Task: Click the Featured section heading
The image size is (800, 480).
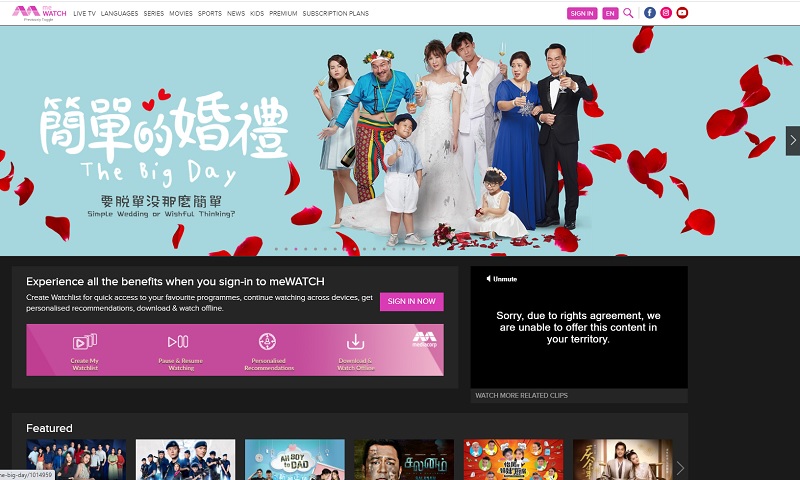Action: [x=49, y=428]
